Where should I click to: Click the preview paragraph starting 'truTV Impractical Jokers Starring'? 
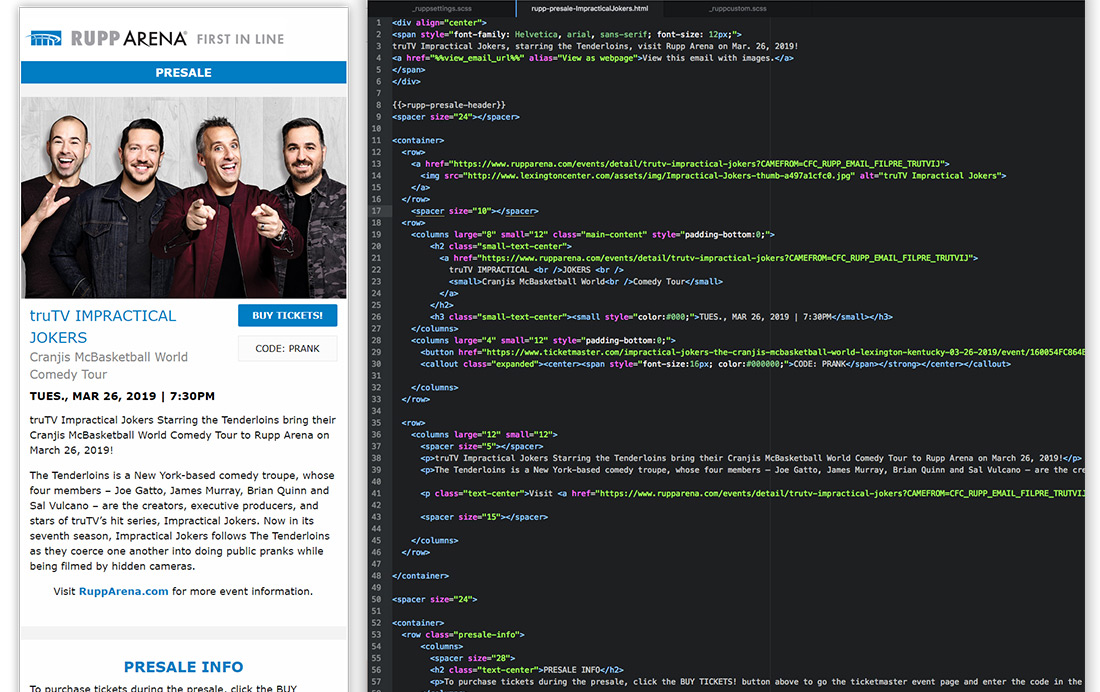coord(182,435)
